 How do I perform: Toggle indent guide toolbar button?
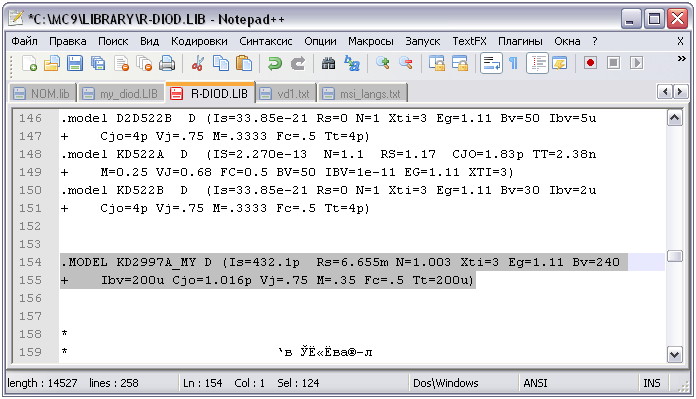tap(537, 63)
